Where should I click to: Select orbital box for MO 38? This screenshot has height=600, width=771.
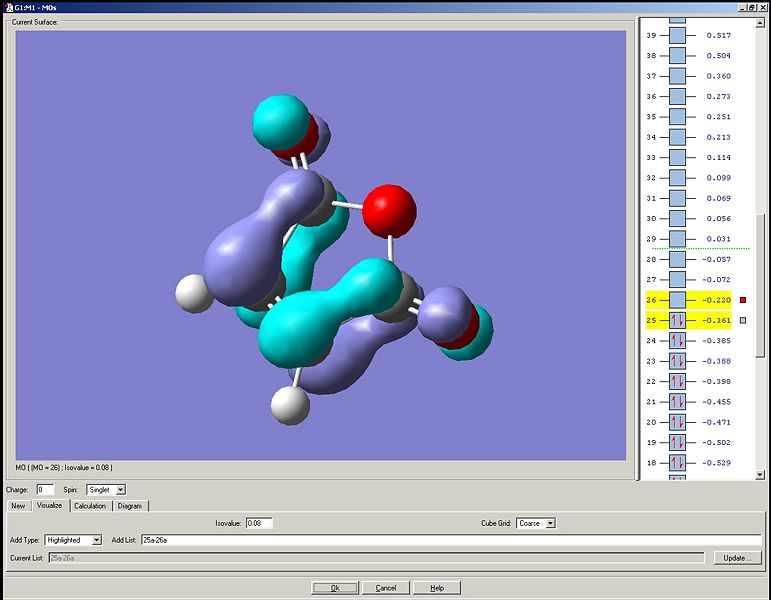point(677,56)
